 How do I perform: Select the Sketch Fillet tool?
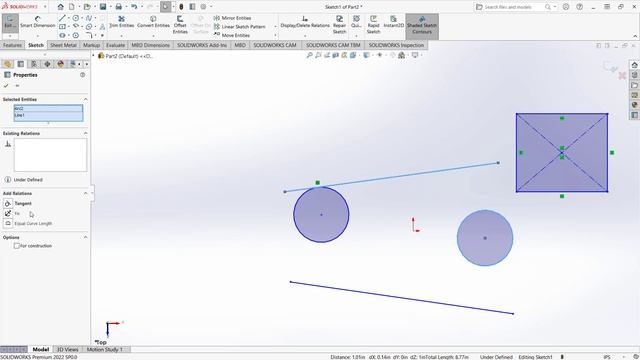tap(89, 35)
